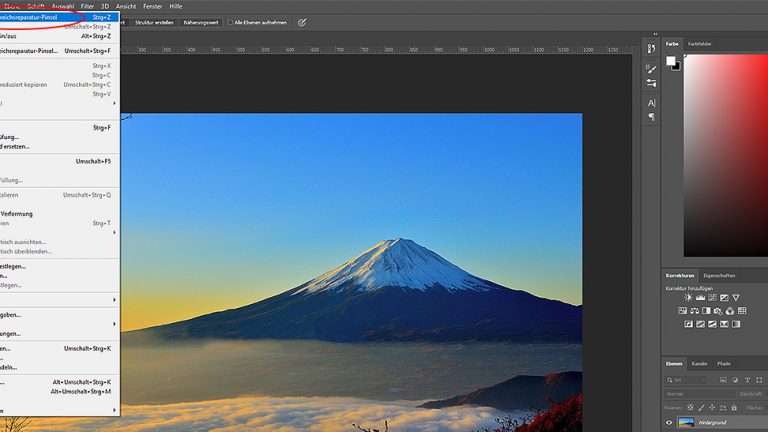The image size is (768, 432).
Task: Choose the Umschalt+Strg+F fade entry
Action: [59, 50]
